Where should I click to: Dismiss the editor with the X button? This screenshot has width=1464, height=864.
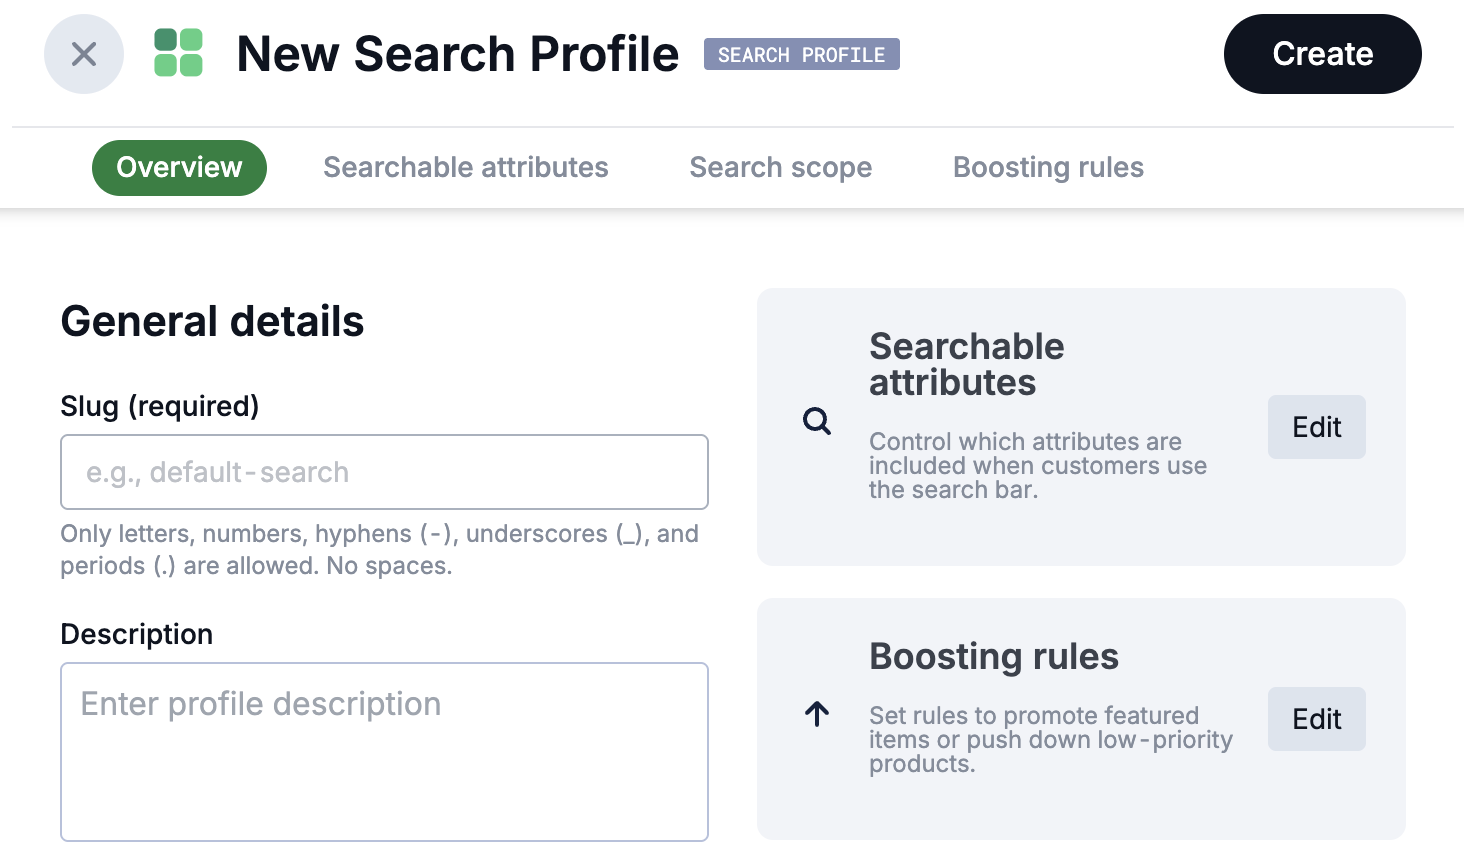84,54
